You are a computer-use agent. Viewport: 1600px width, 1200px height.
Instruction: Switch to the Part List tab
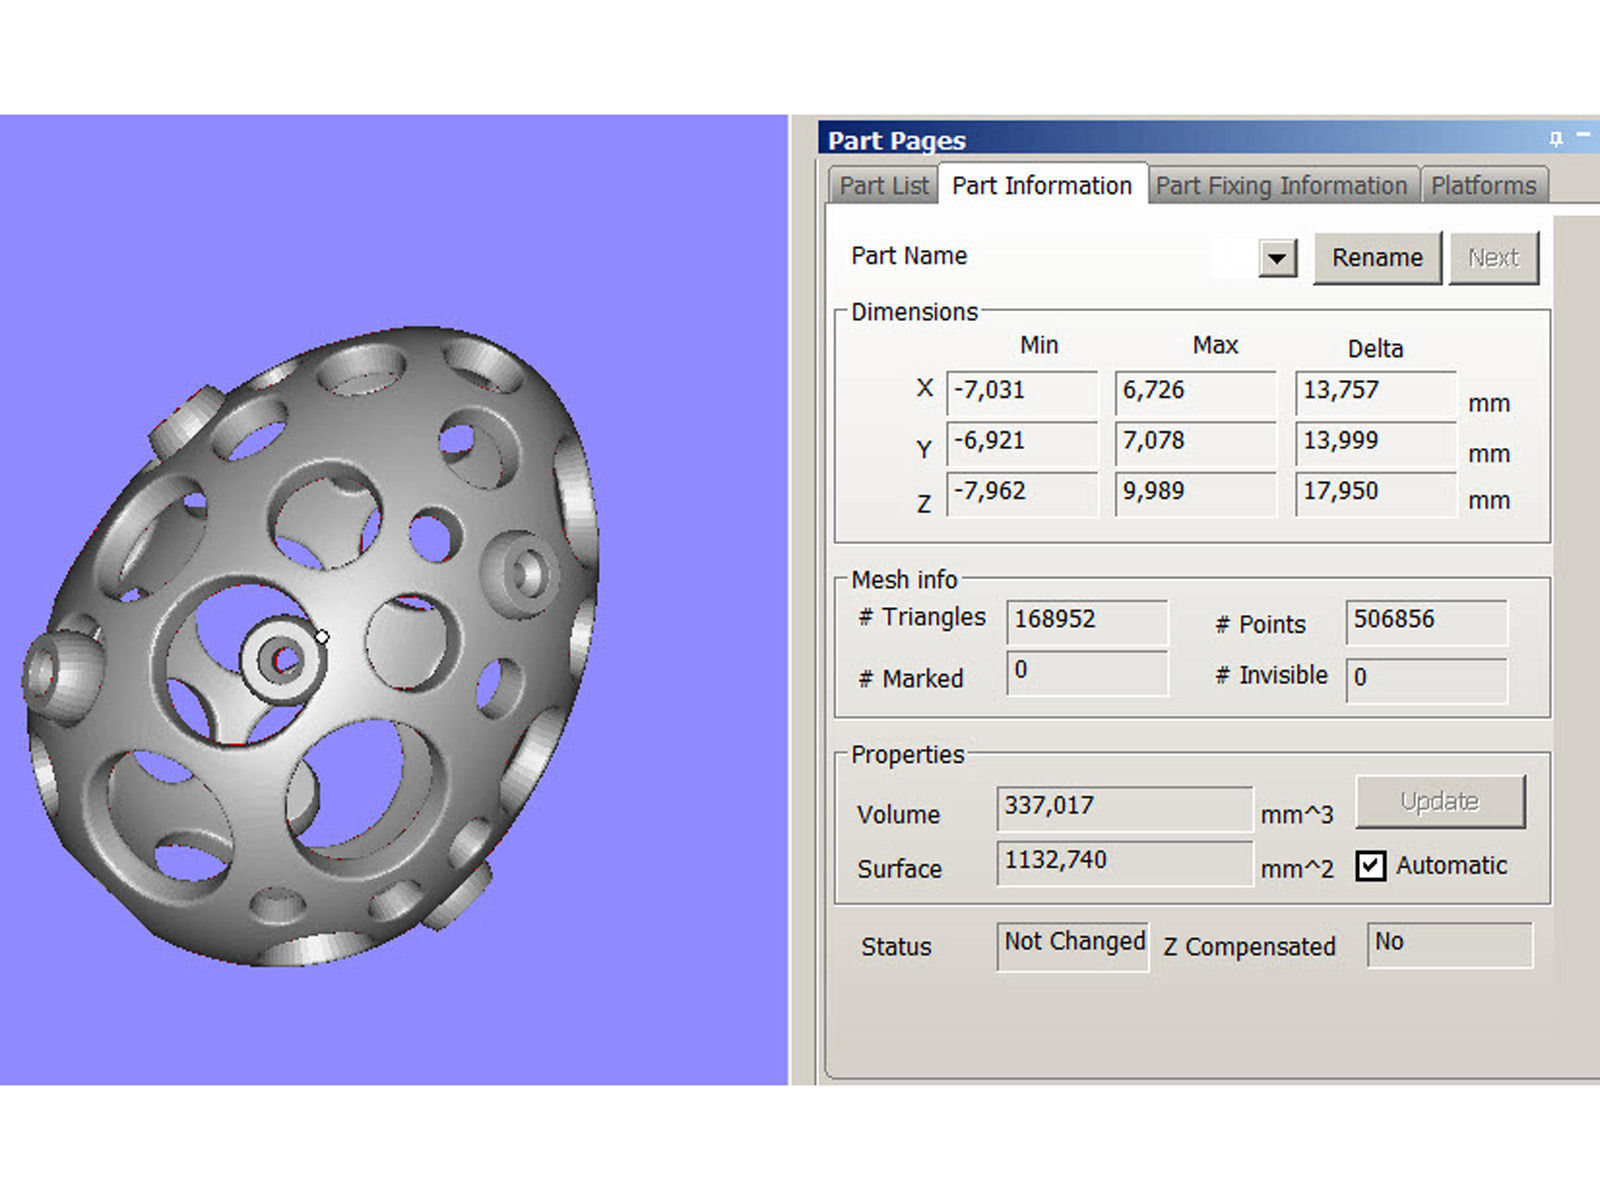[884, 186]
